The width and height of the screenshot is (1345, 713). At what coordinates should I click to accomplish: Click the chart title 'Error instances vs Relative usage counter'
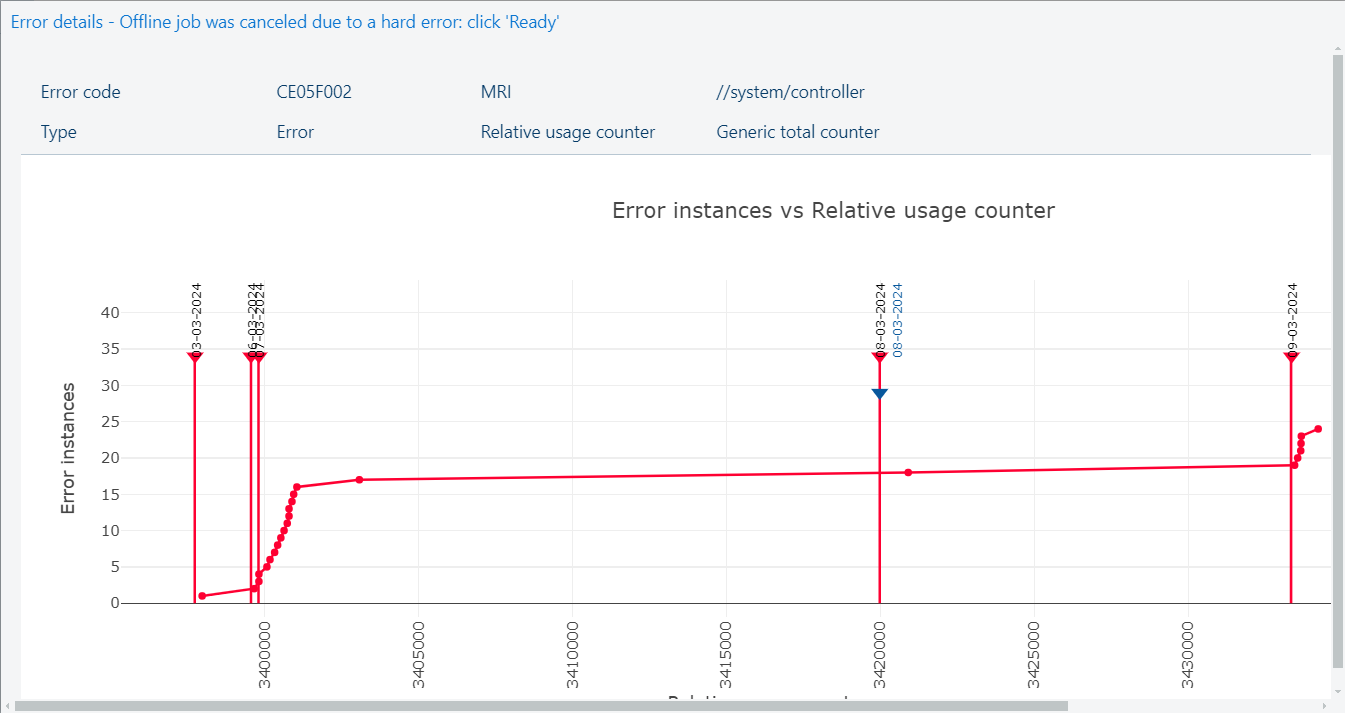coord(833,210)
